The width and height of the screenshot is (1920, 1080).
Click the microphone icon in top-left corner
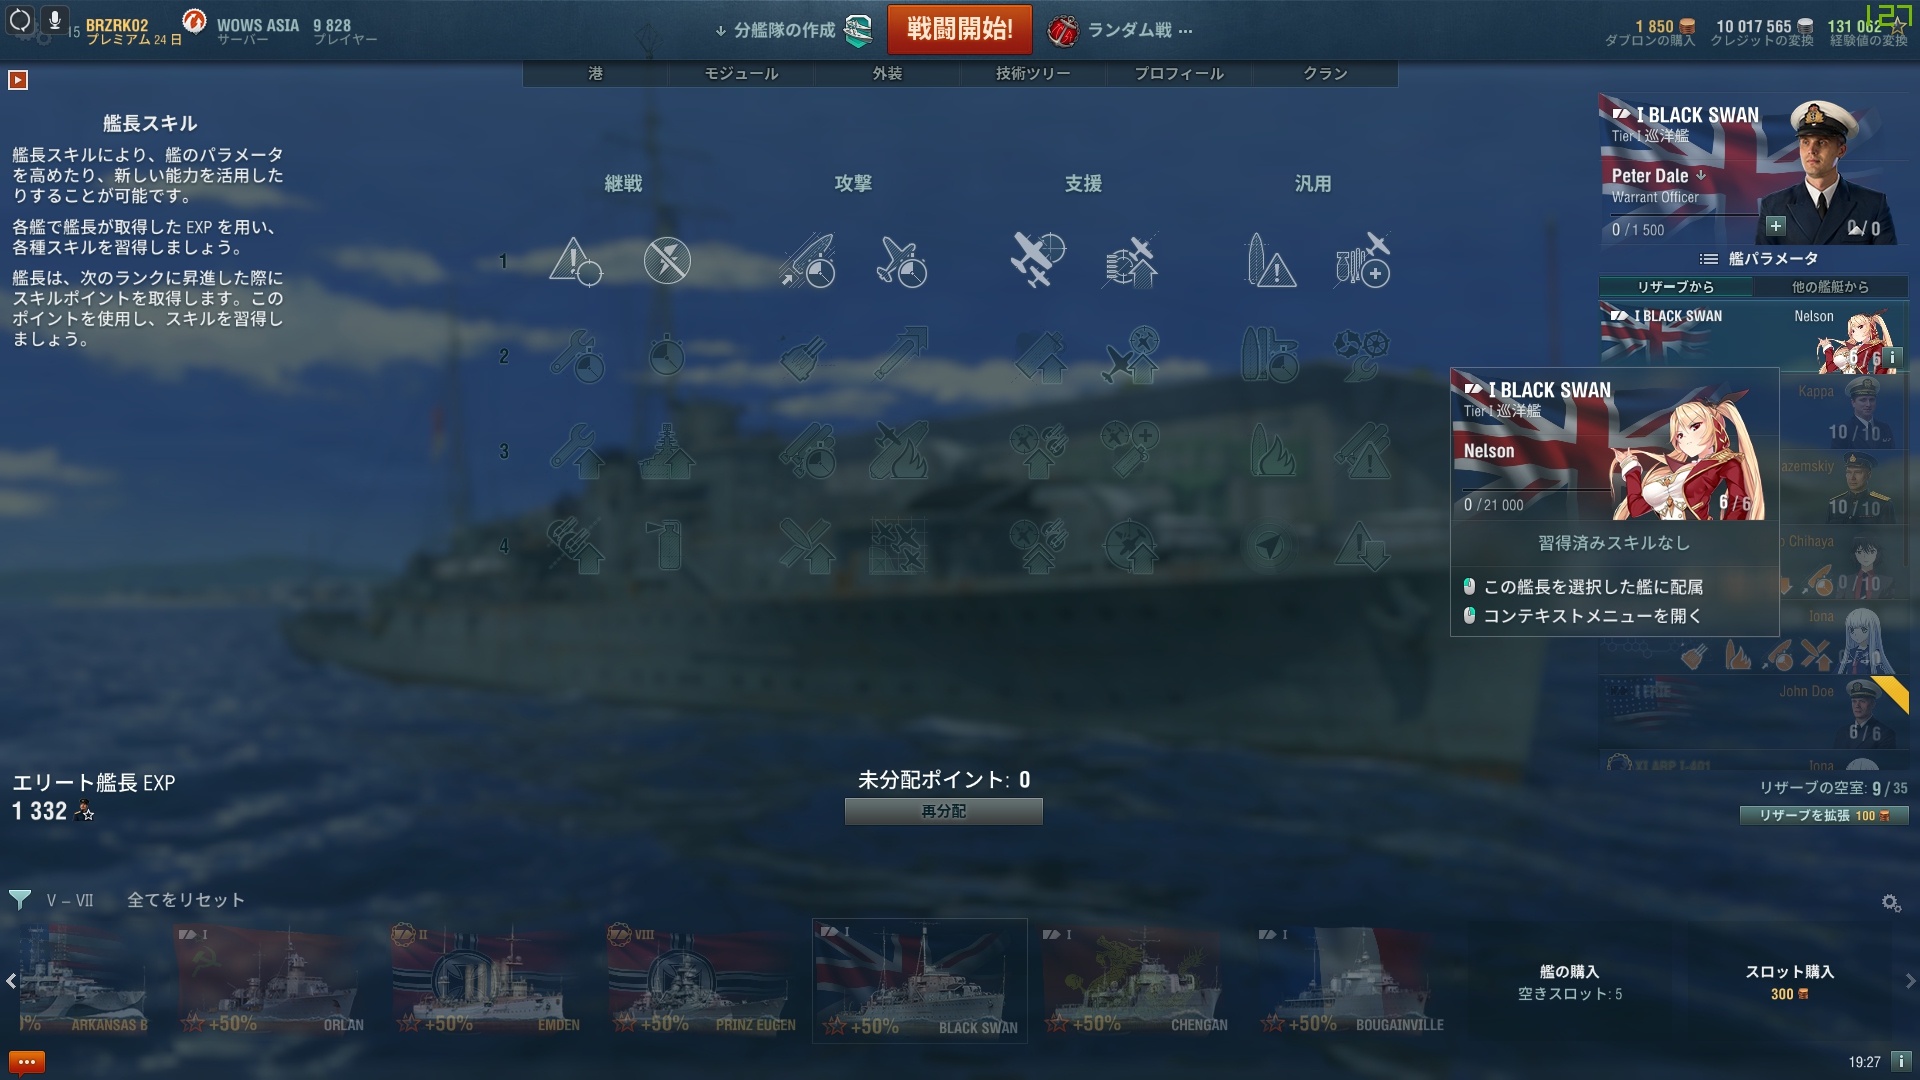pos(55,20)
